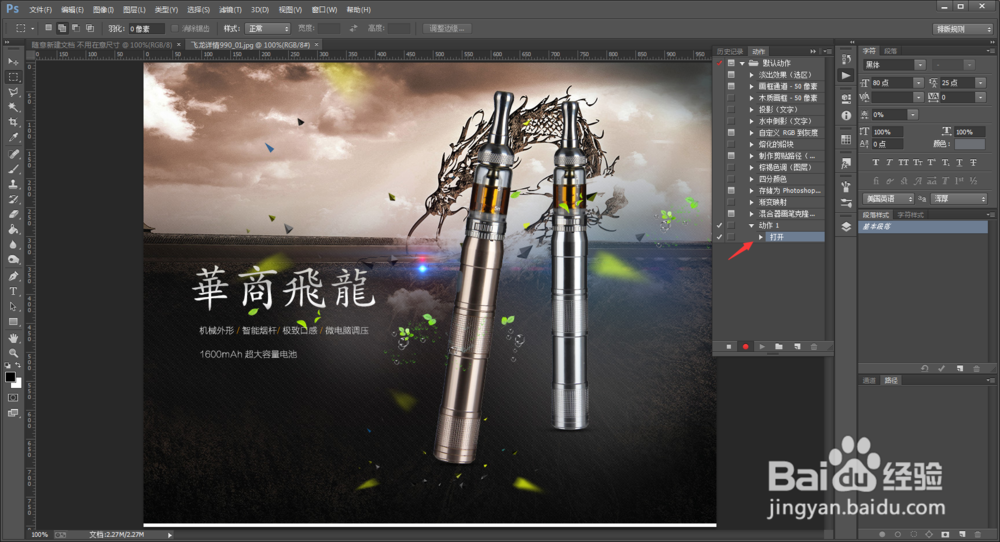This screenshot has width=1000, height=542.
Task: Click Add to selection mode icon
Action: pyautogui.click(x=62, y=28)
